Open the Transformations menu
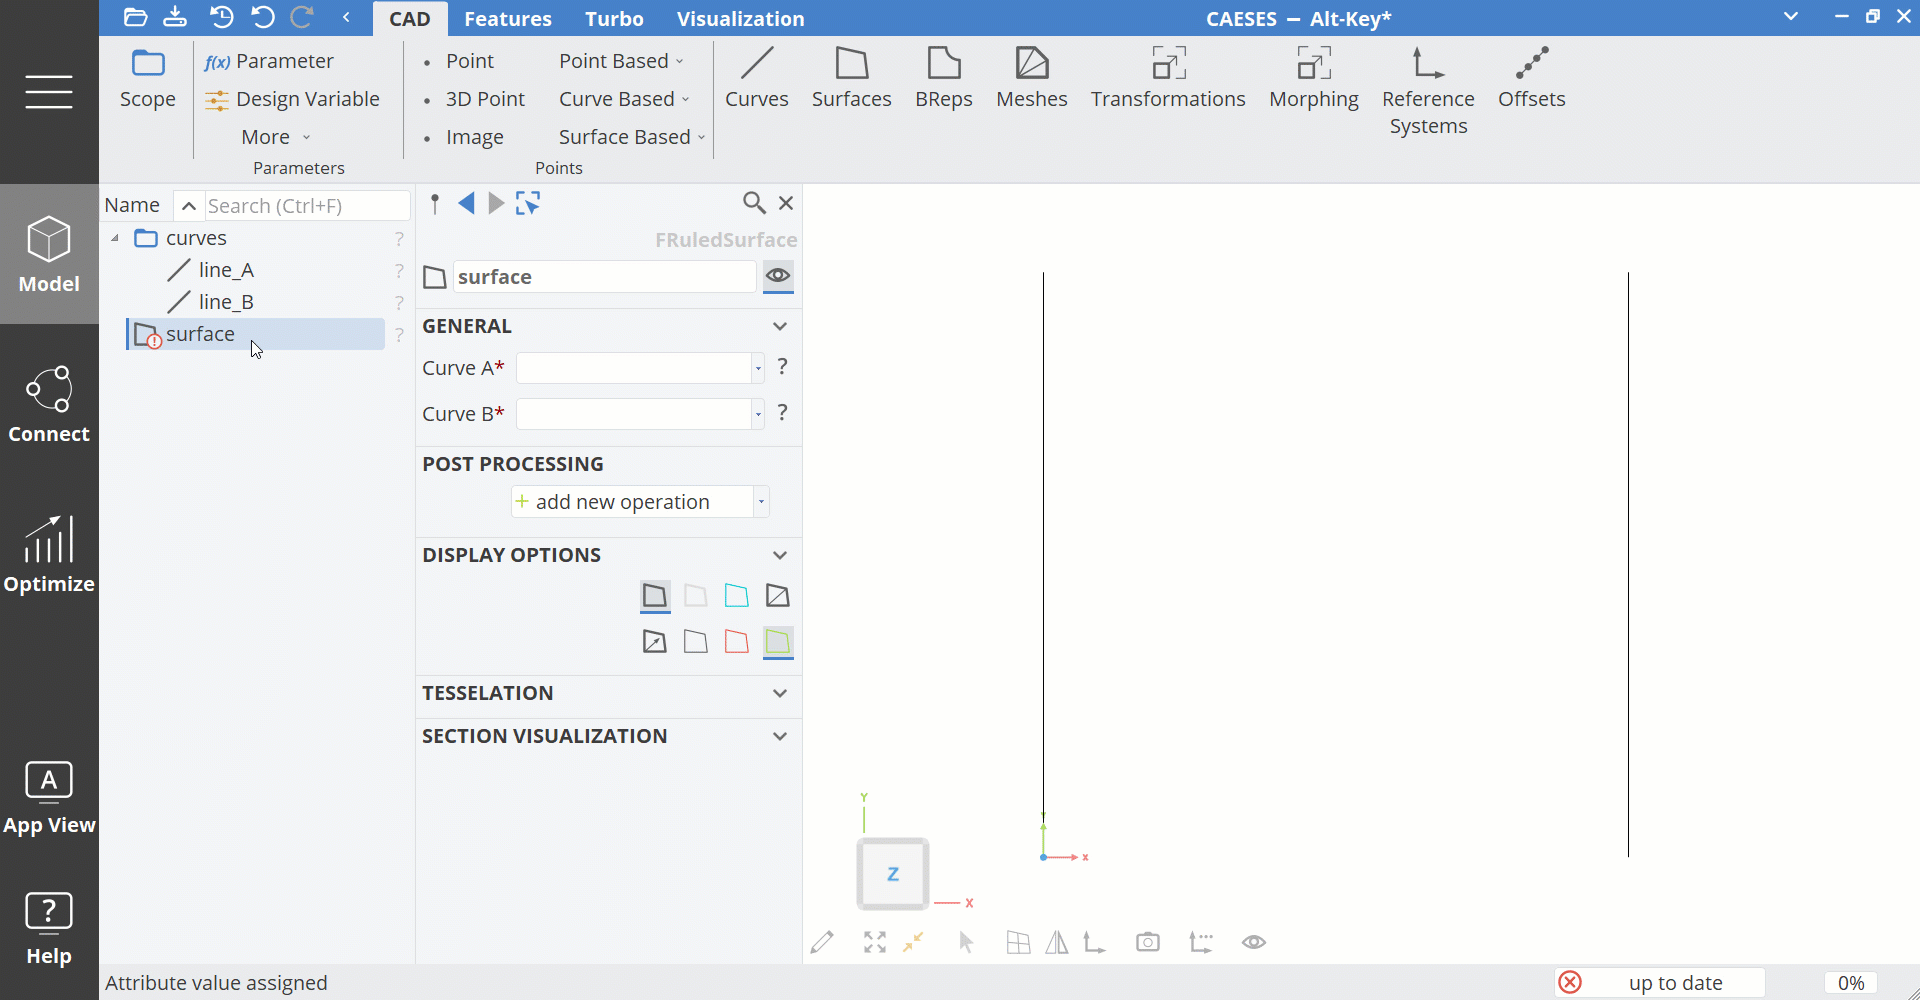 (1168, 78)
